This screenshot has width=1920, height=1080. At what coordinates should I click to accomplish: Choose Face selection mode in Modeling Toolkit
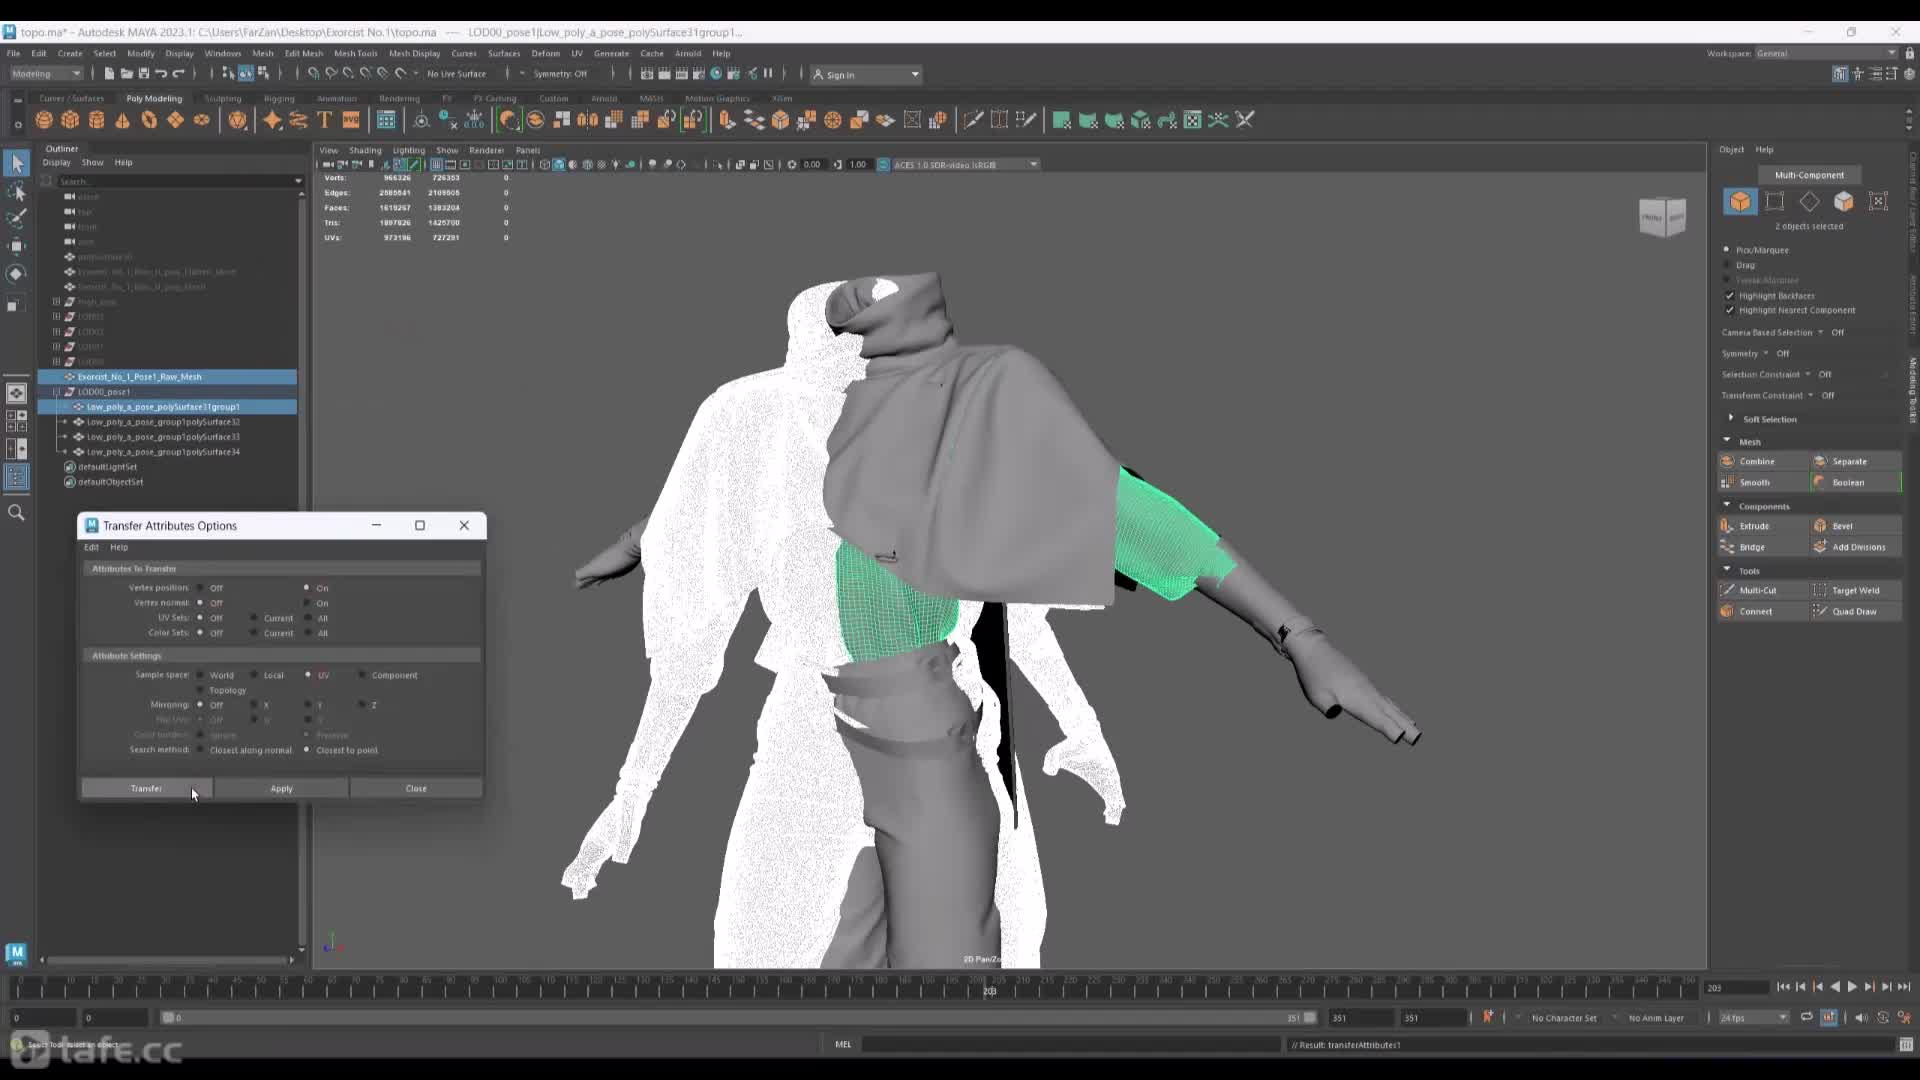(x=1844, y=201)
